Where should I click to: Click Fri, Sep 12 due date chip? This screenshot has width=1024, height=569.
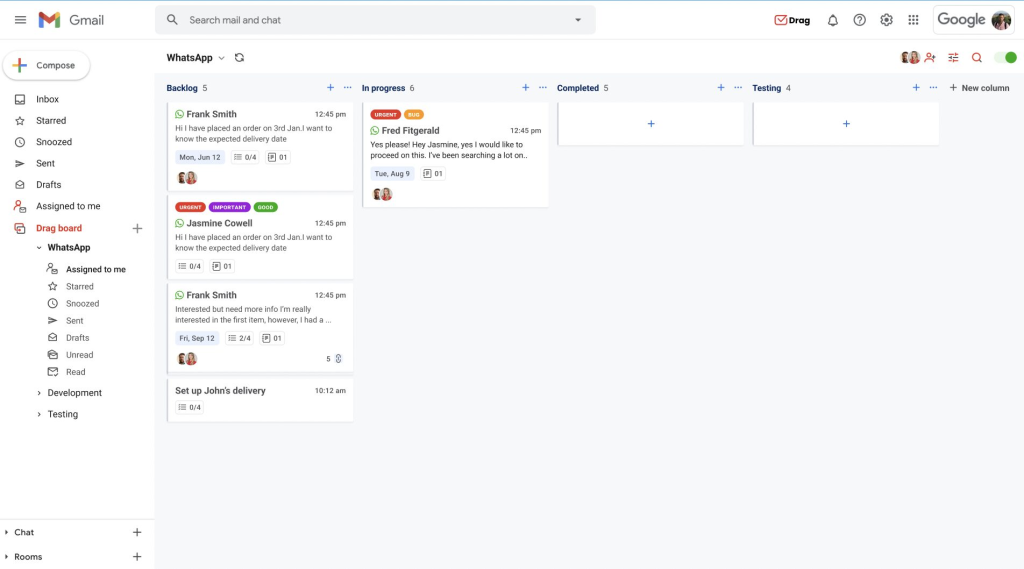coord(197,338)
